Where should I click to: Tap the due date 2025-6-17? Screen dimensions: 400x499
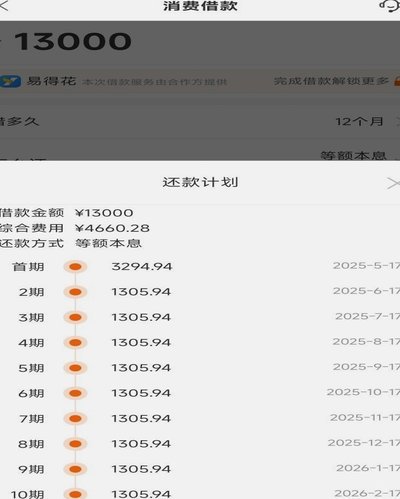(x=366, y=291)
